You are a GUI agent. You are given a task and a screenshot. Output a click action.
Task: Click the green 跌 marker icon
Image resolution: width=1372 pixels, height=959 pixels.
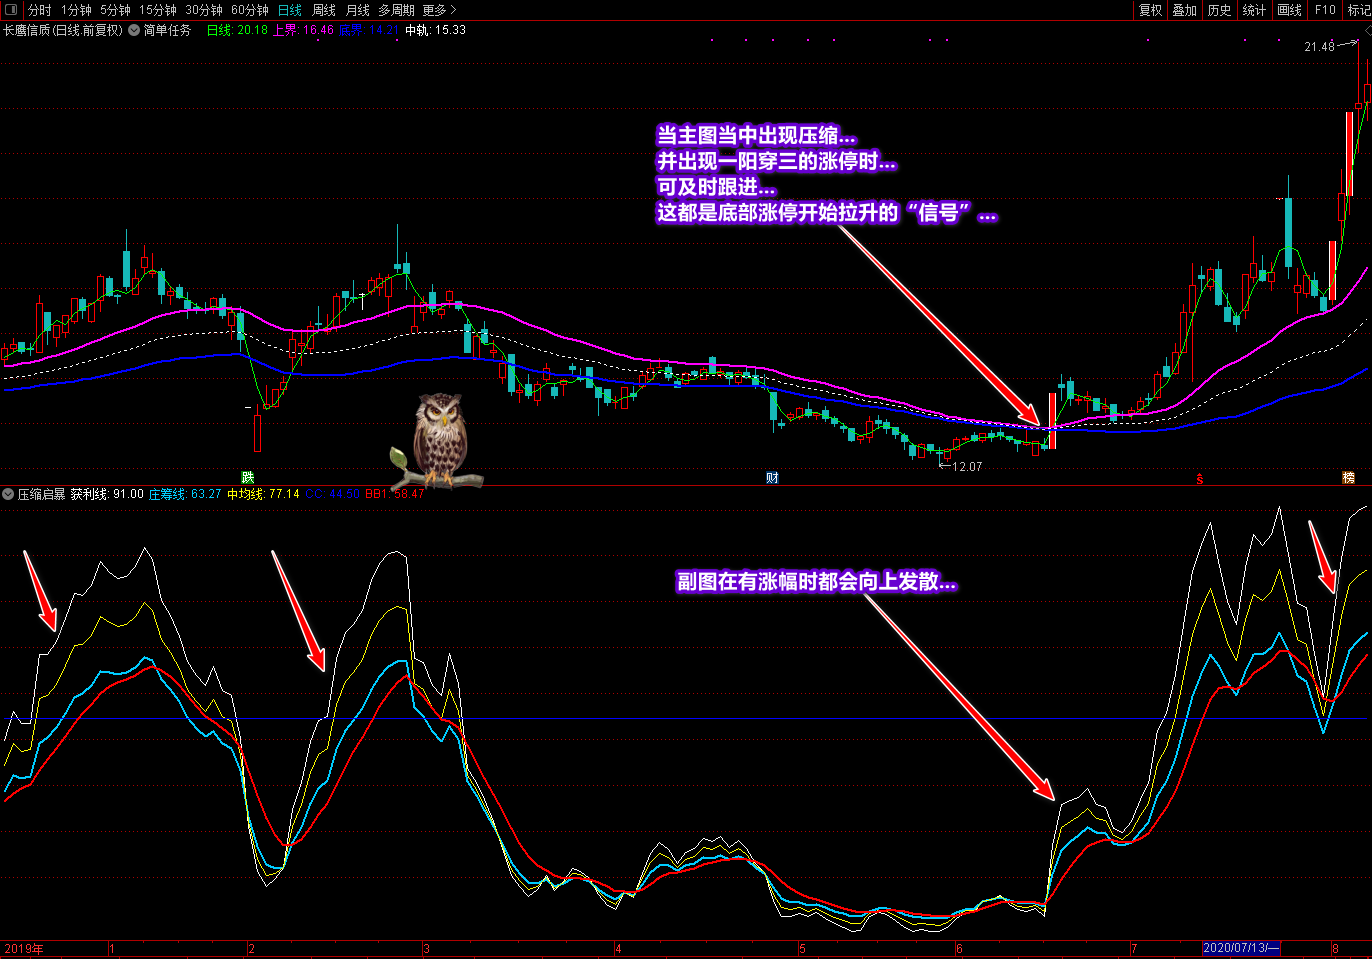[x=248, y=478]
